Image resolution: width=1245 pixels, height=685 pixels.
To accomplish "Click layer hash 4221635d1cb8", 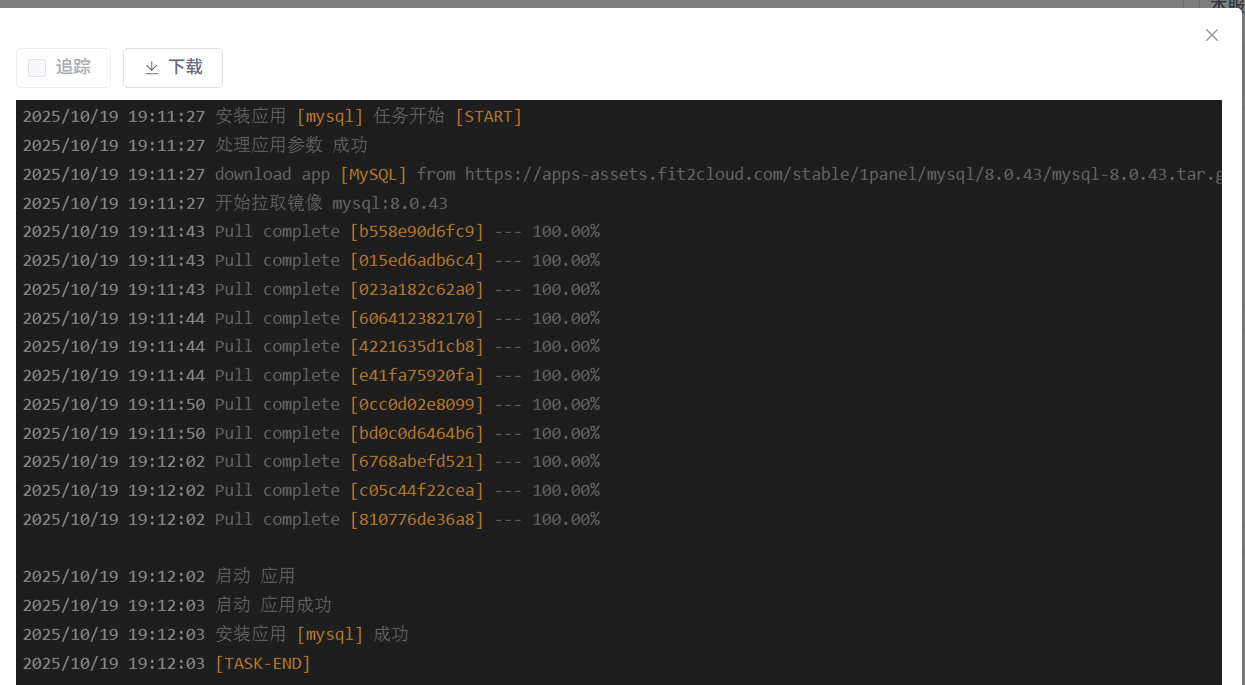I will [x=416, y=347].
